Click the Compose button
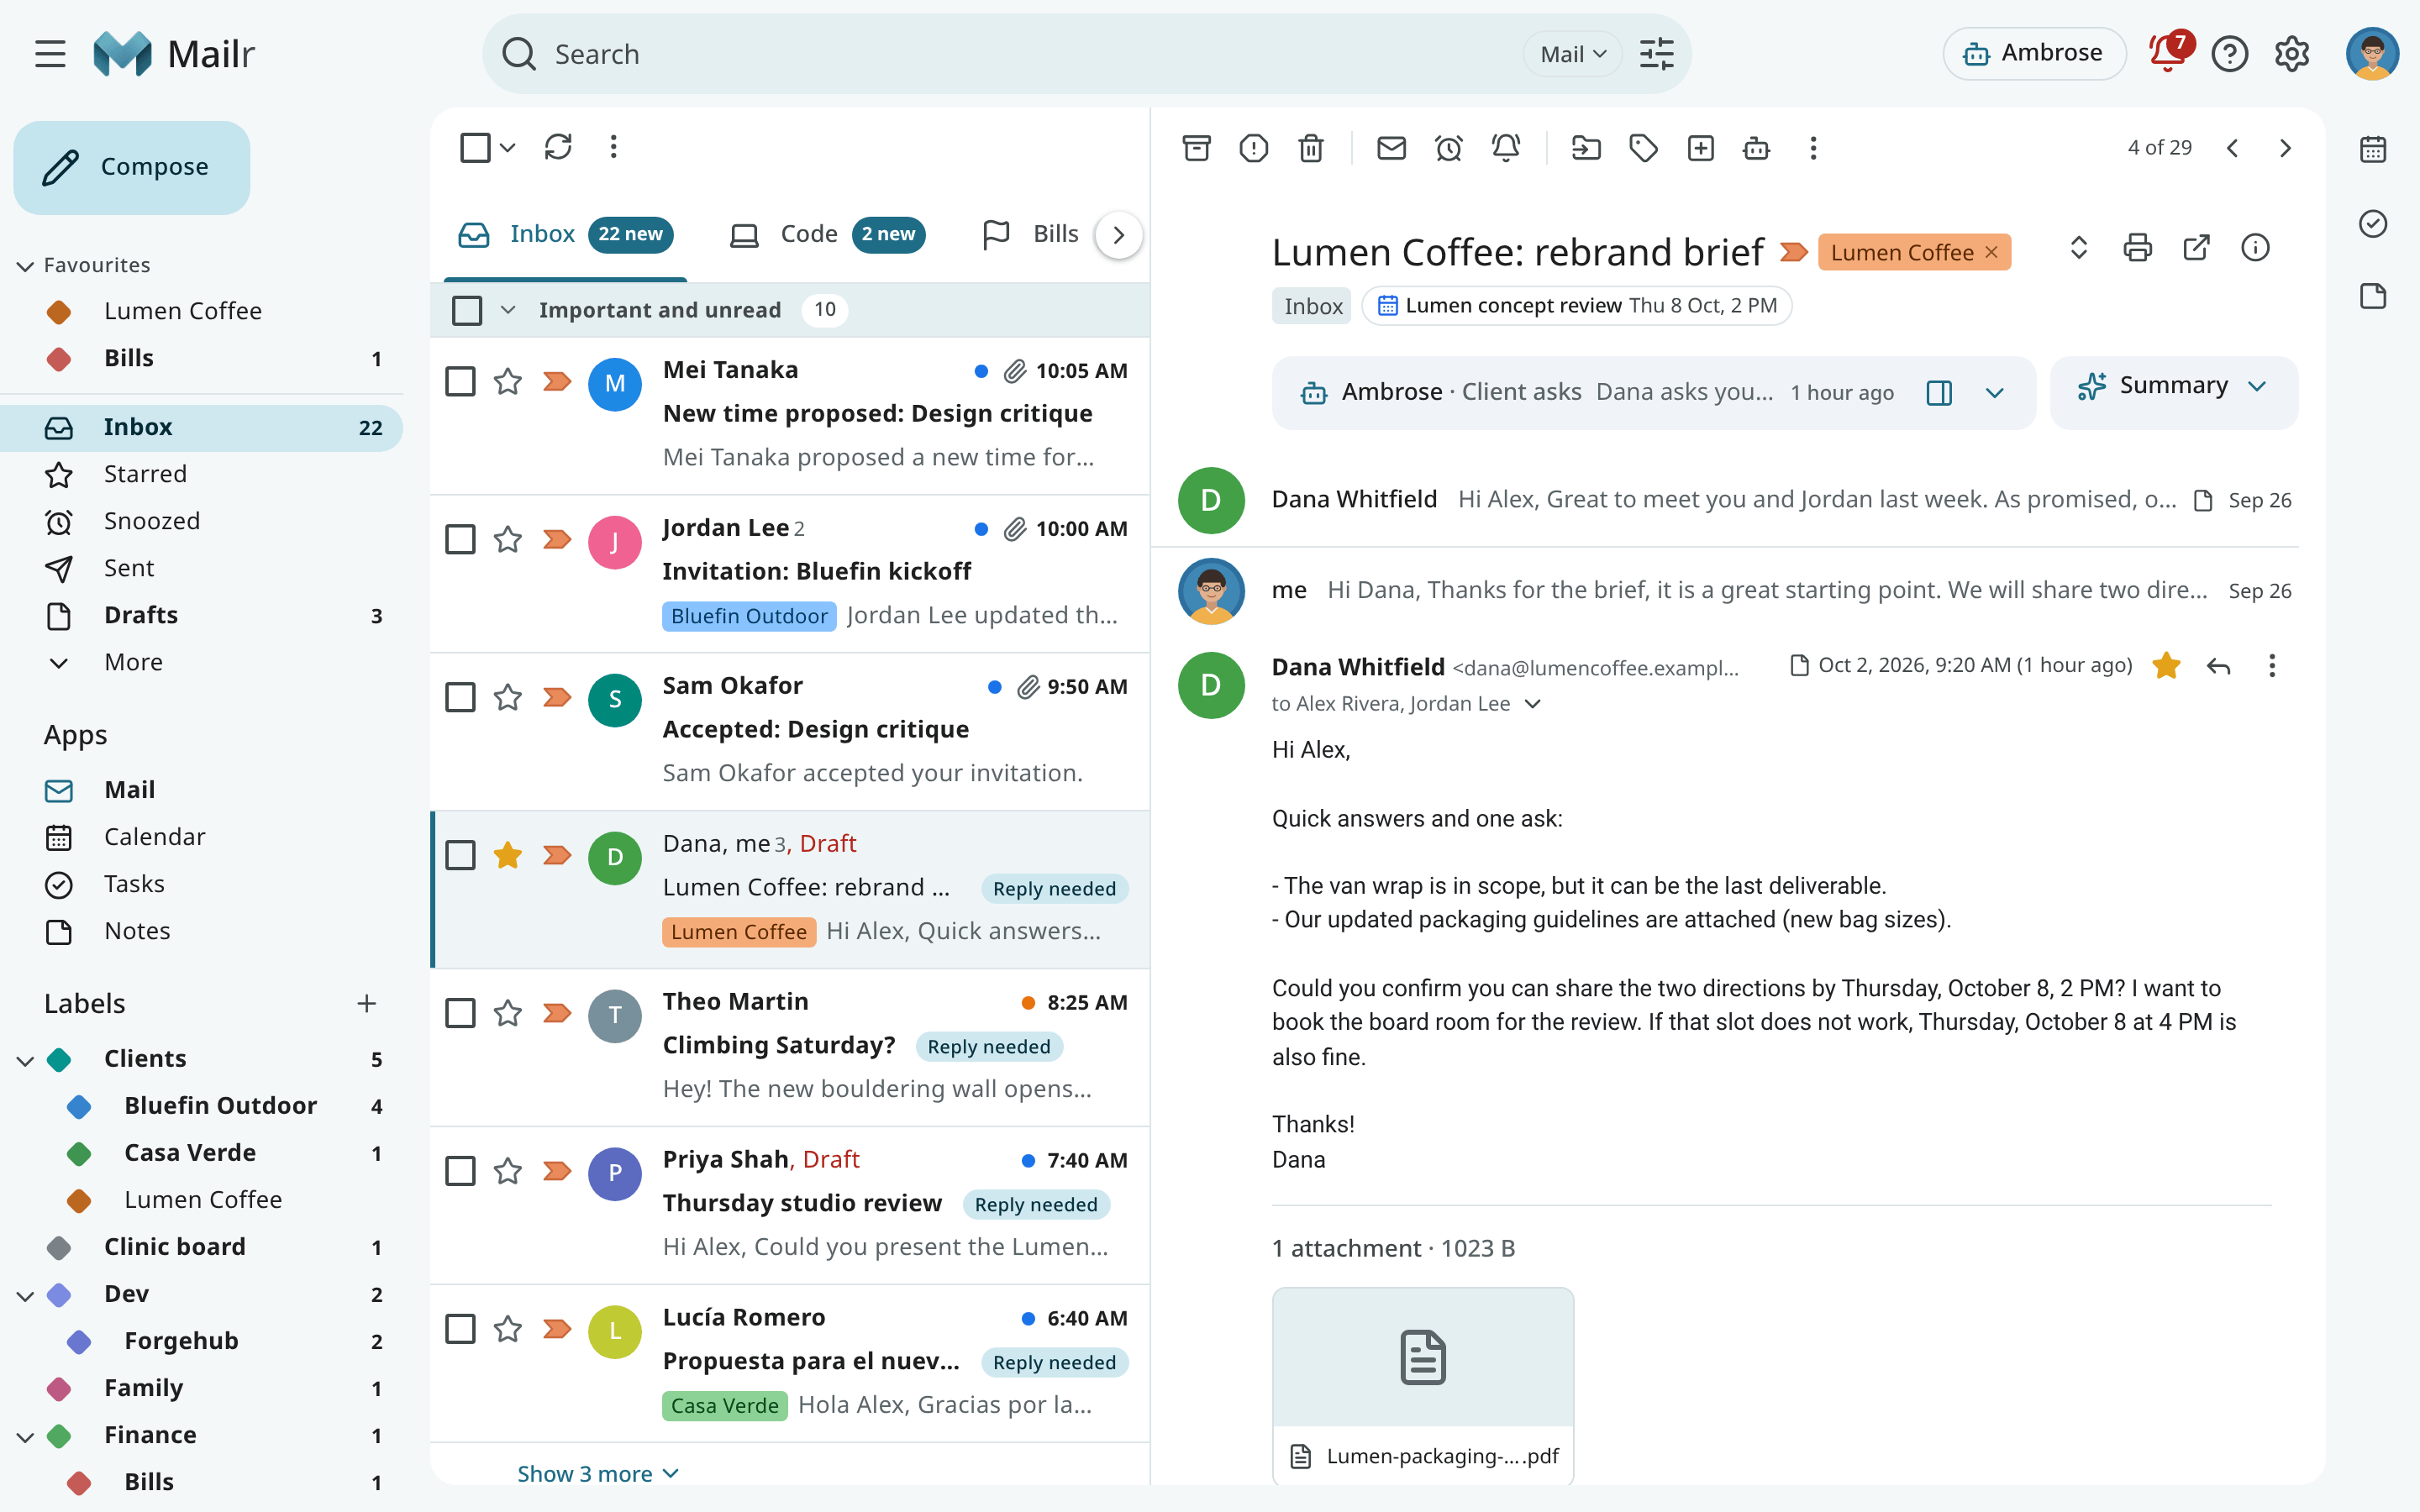Image resolution: width=2420 pixels, height=1512 pixels. 132,167
